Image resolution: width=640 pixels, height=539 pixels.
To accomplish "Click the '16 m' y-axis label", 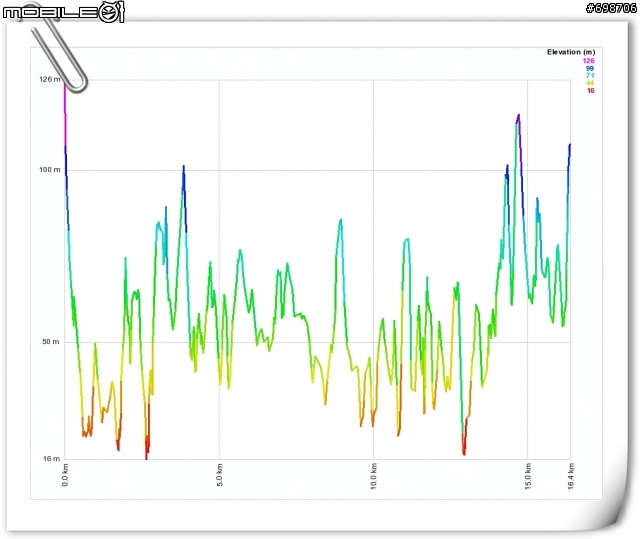I will (51, 459).
